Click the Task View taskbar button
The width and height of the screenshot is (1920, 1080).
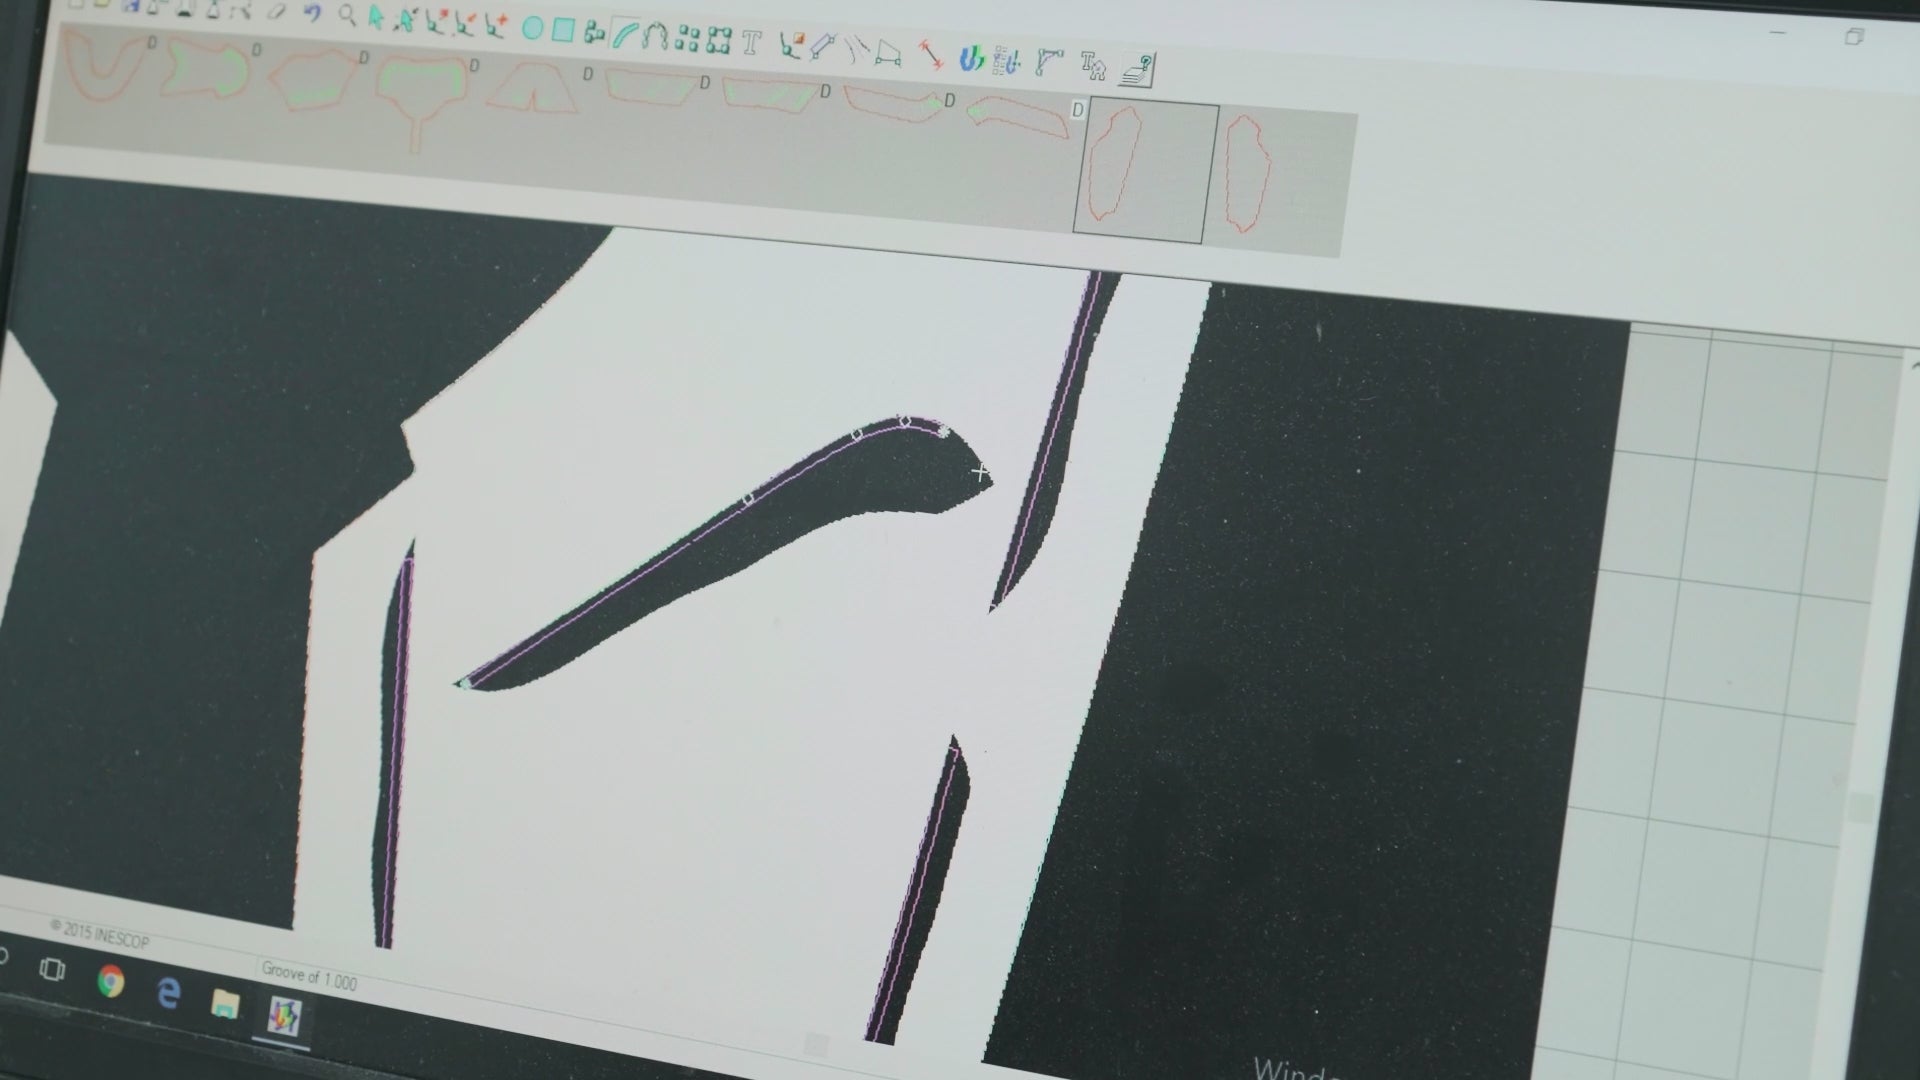coord(52,969)
